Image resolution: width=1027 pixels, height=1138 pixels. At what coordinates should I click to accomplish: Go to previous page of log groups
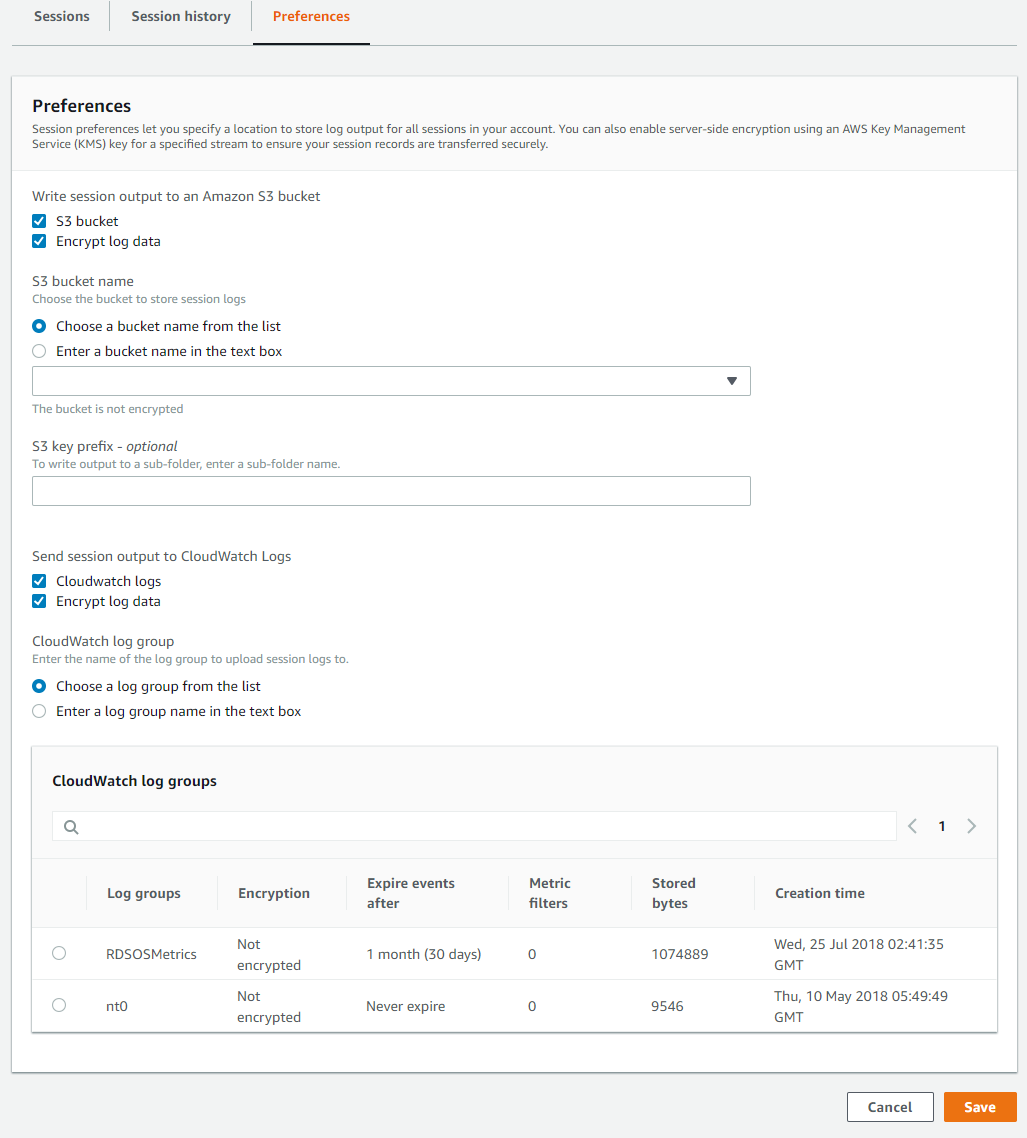click(x=912, y=826)
